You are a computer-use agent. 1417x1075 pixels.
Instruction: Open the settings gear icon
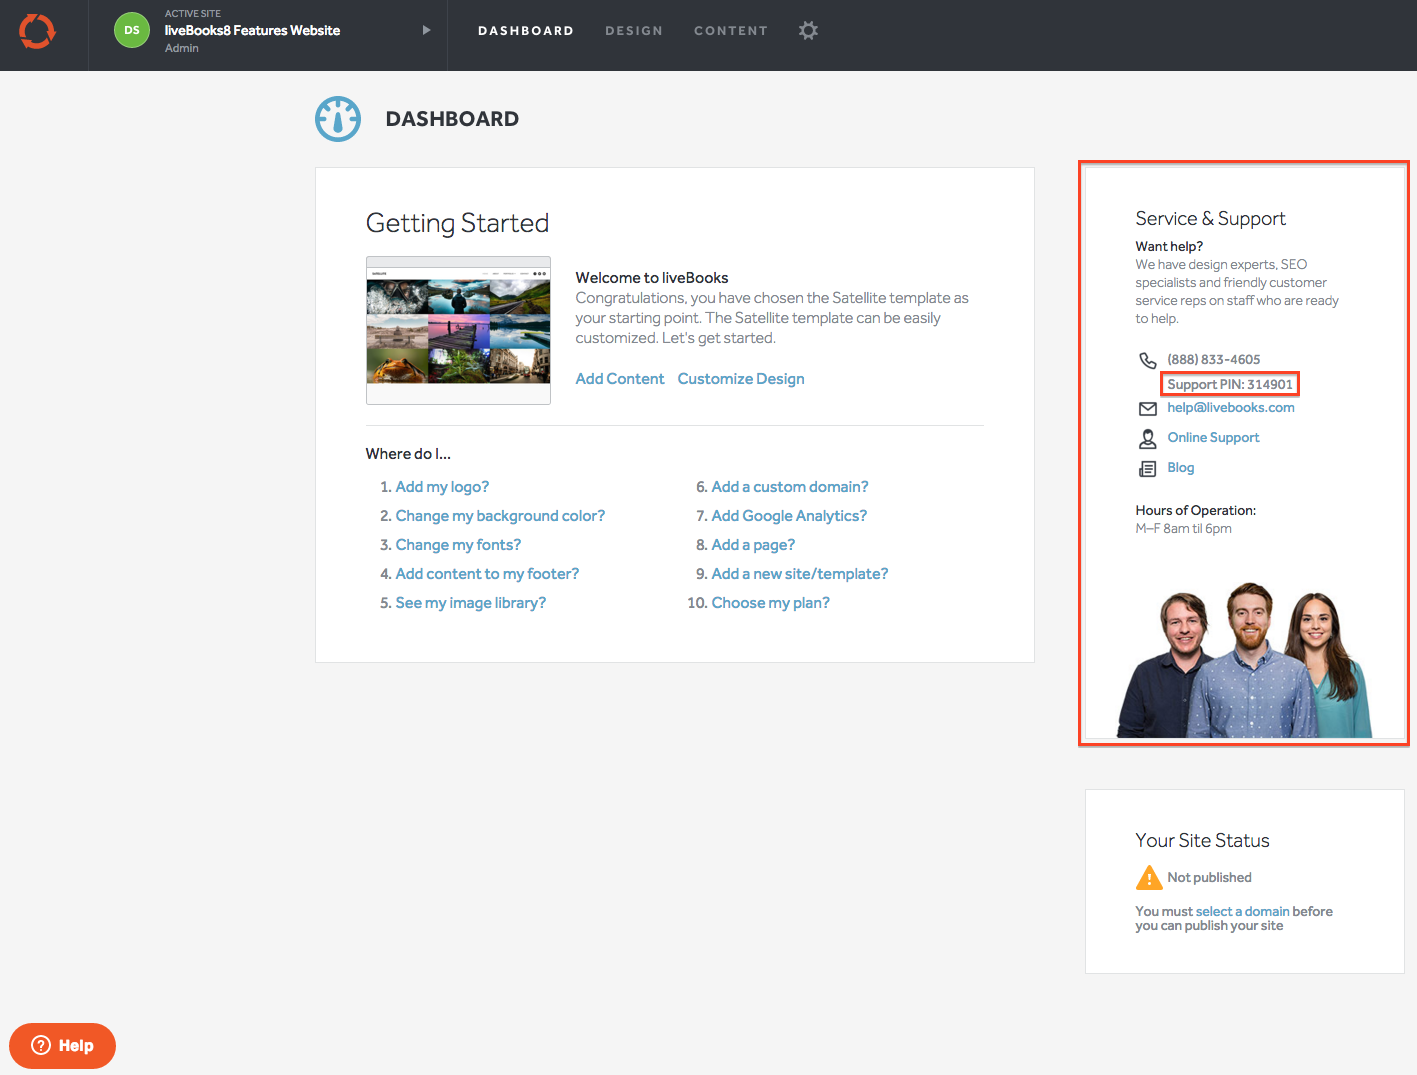coord(808,31)
